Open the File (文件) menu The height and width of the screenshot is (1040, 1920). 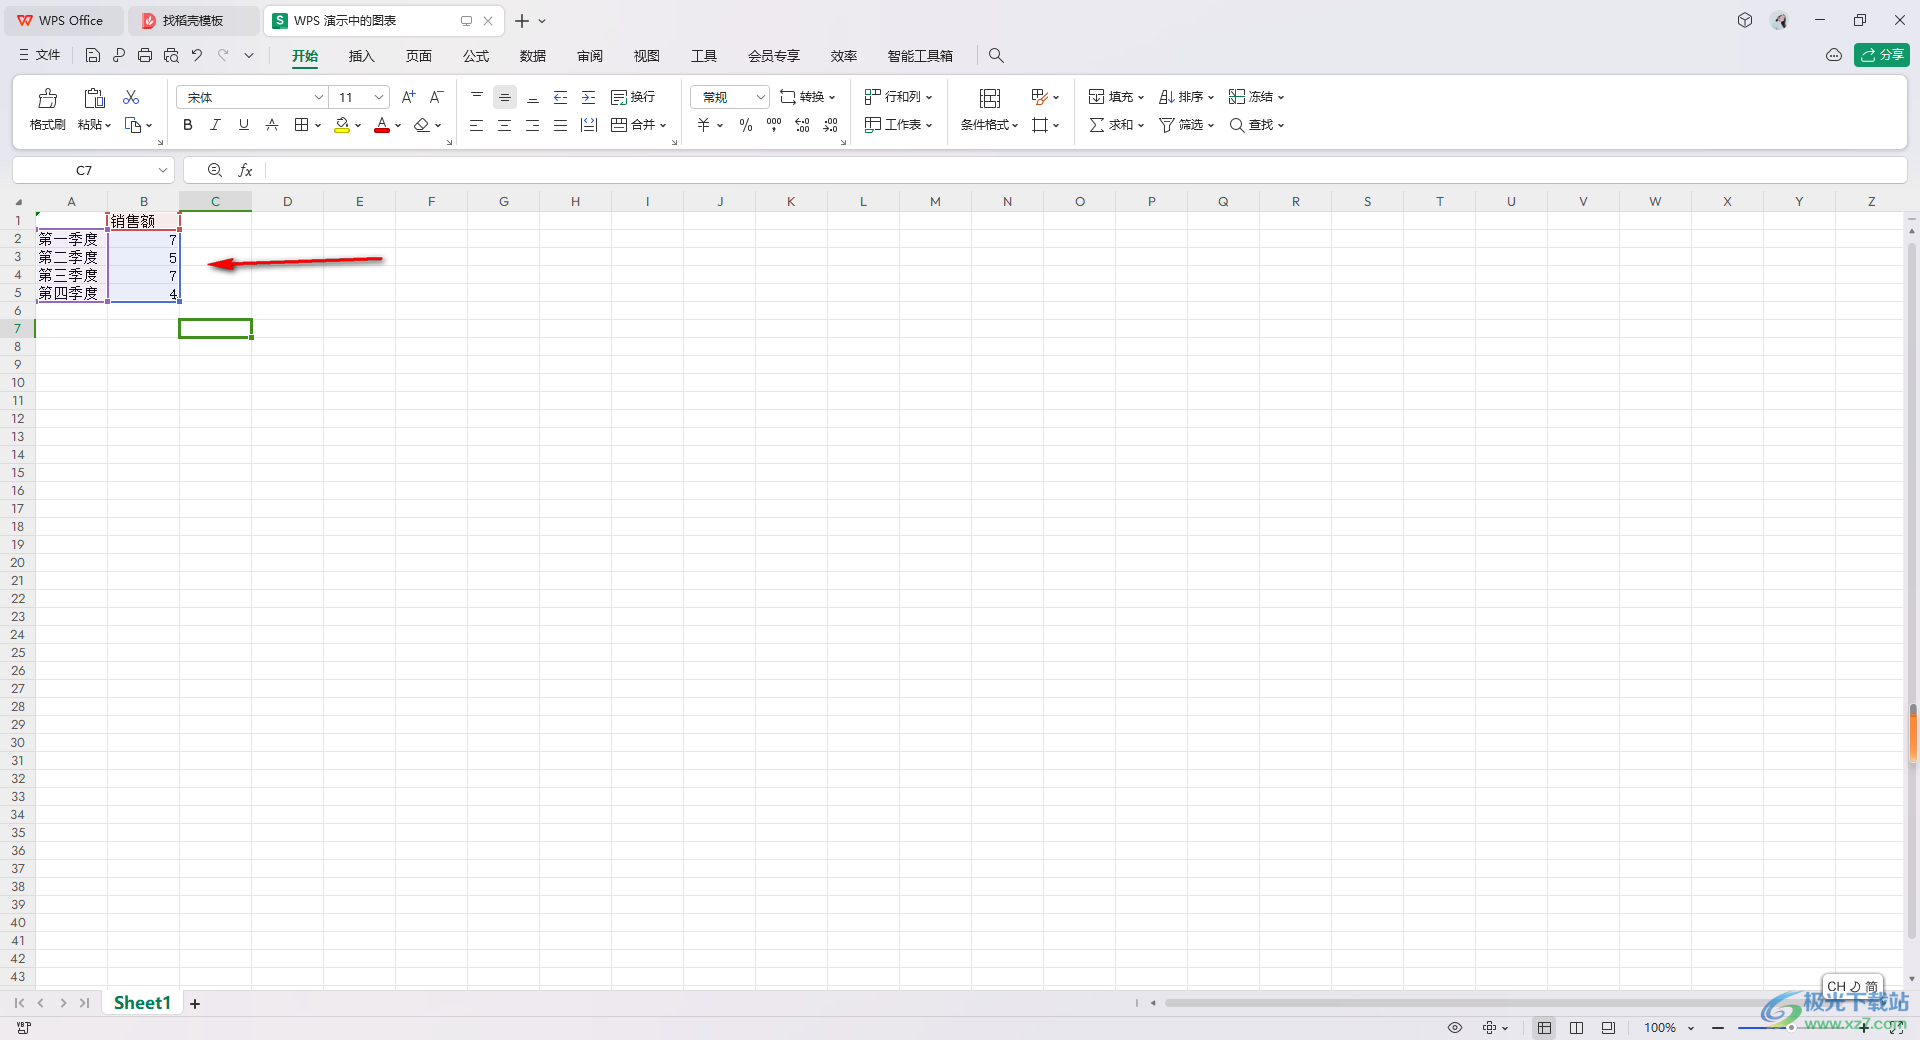click(x=40, y=55)
